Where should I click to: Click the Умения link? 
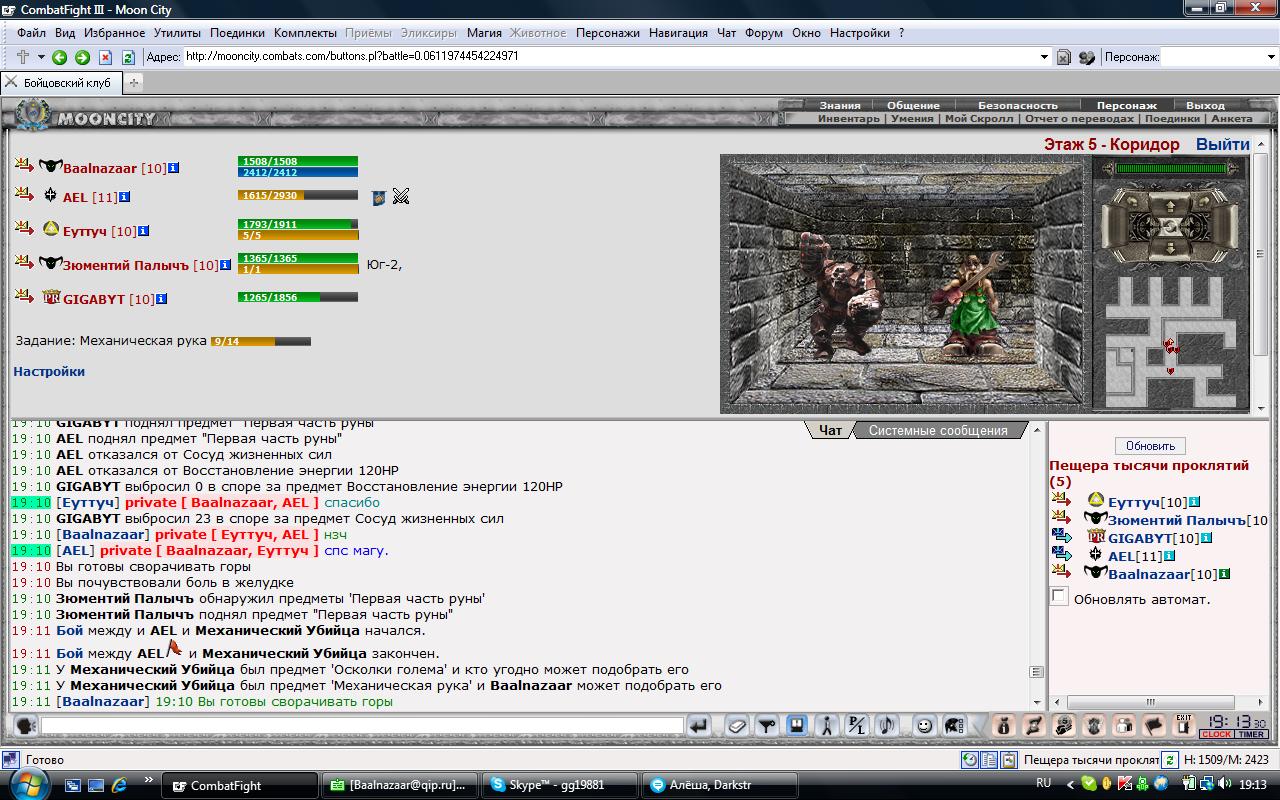[912, 118]
